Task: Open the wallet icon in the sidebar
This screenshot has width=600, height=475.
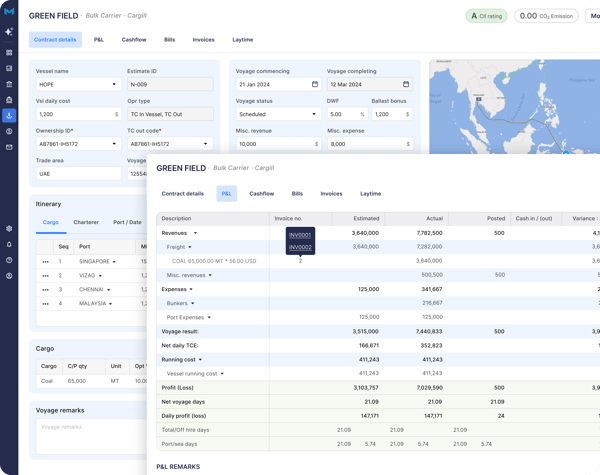Action: [9, 68]
